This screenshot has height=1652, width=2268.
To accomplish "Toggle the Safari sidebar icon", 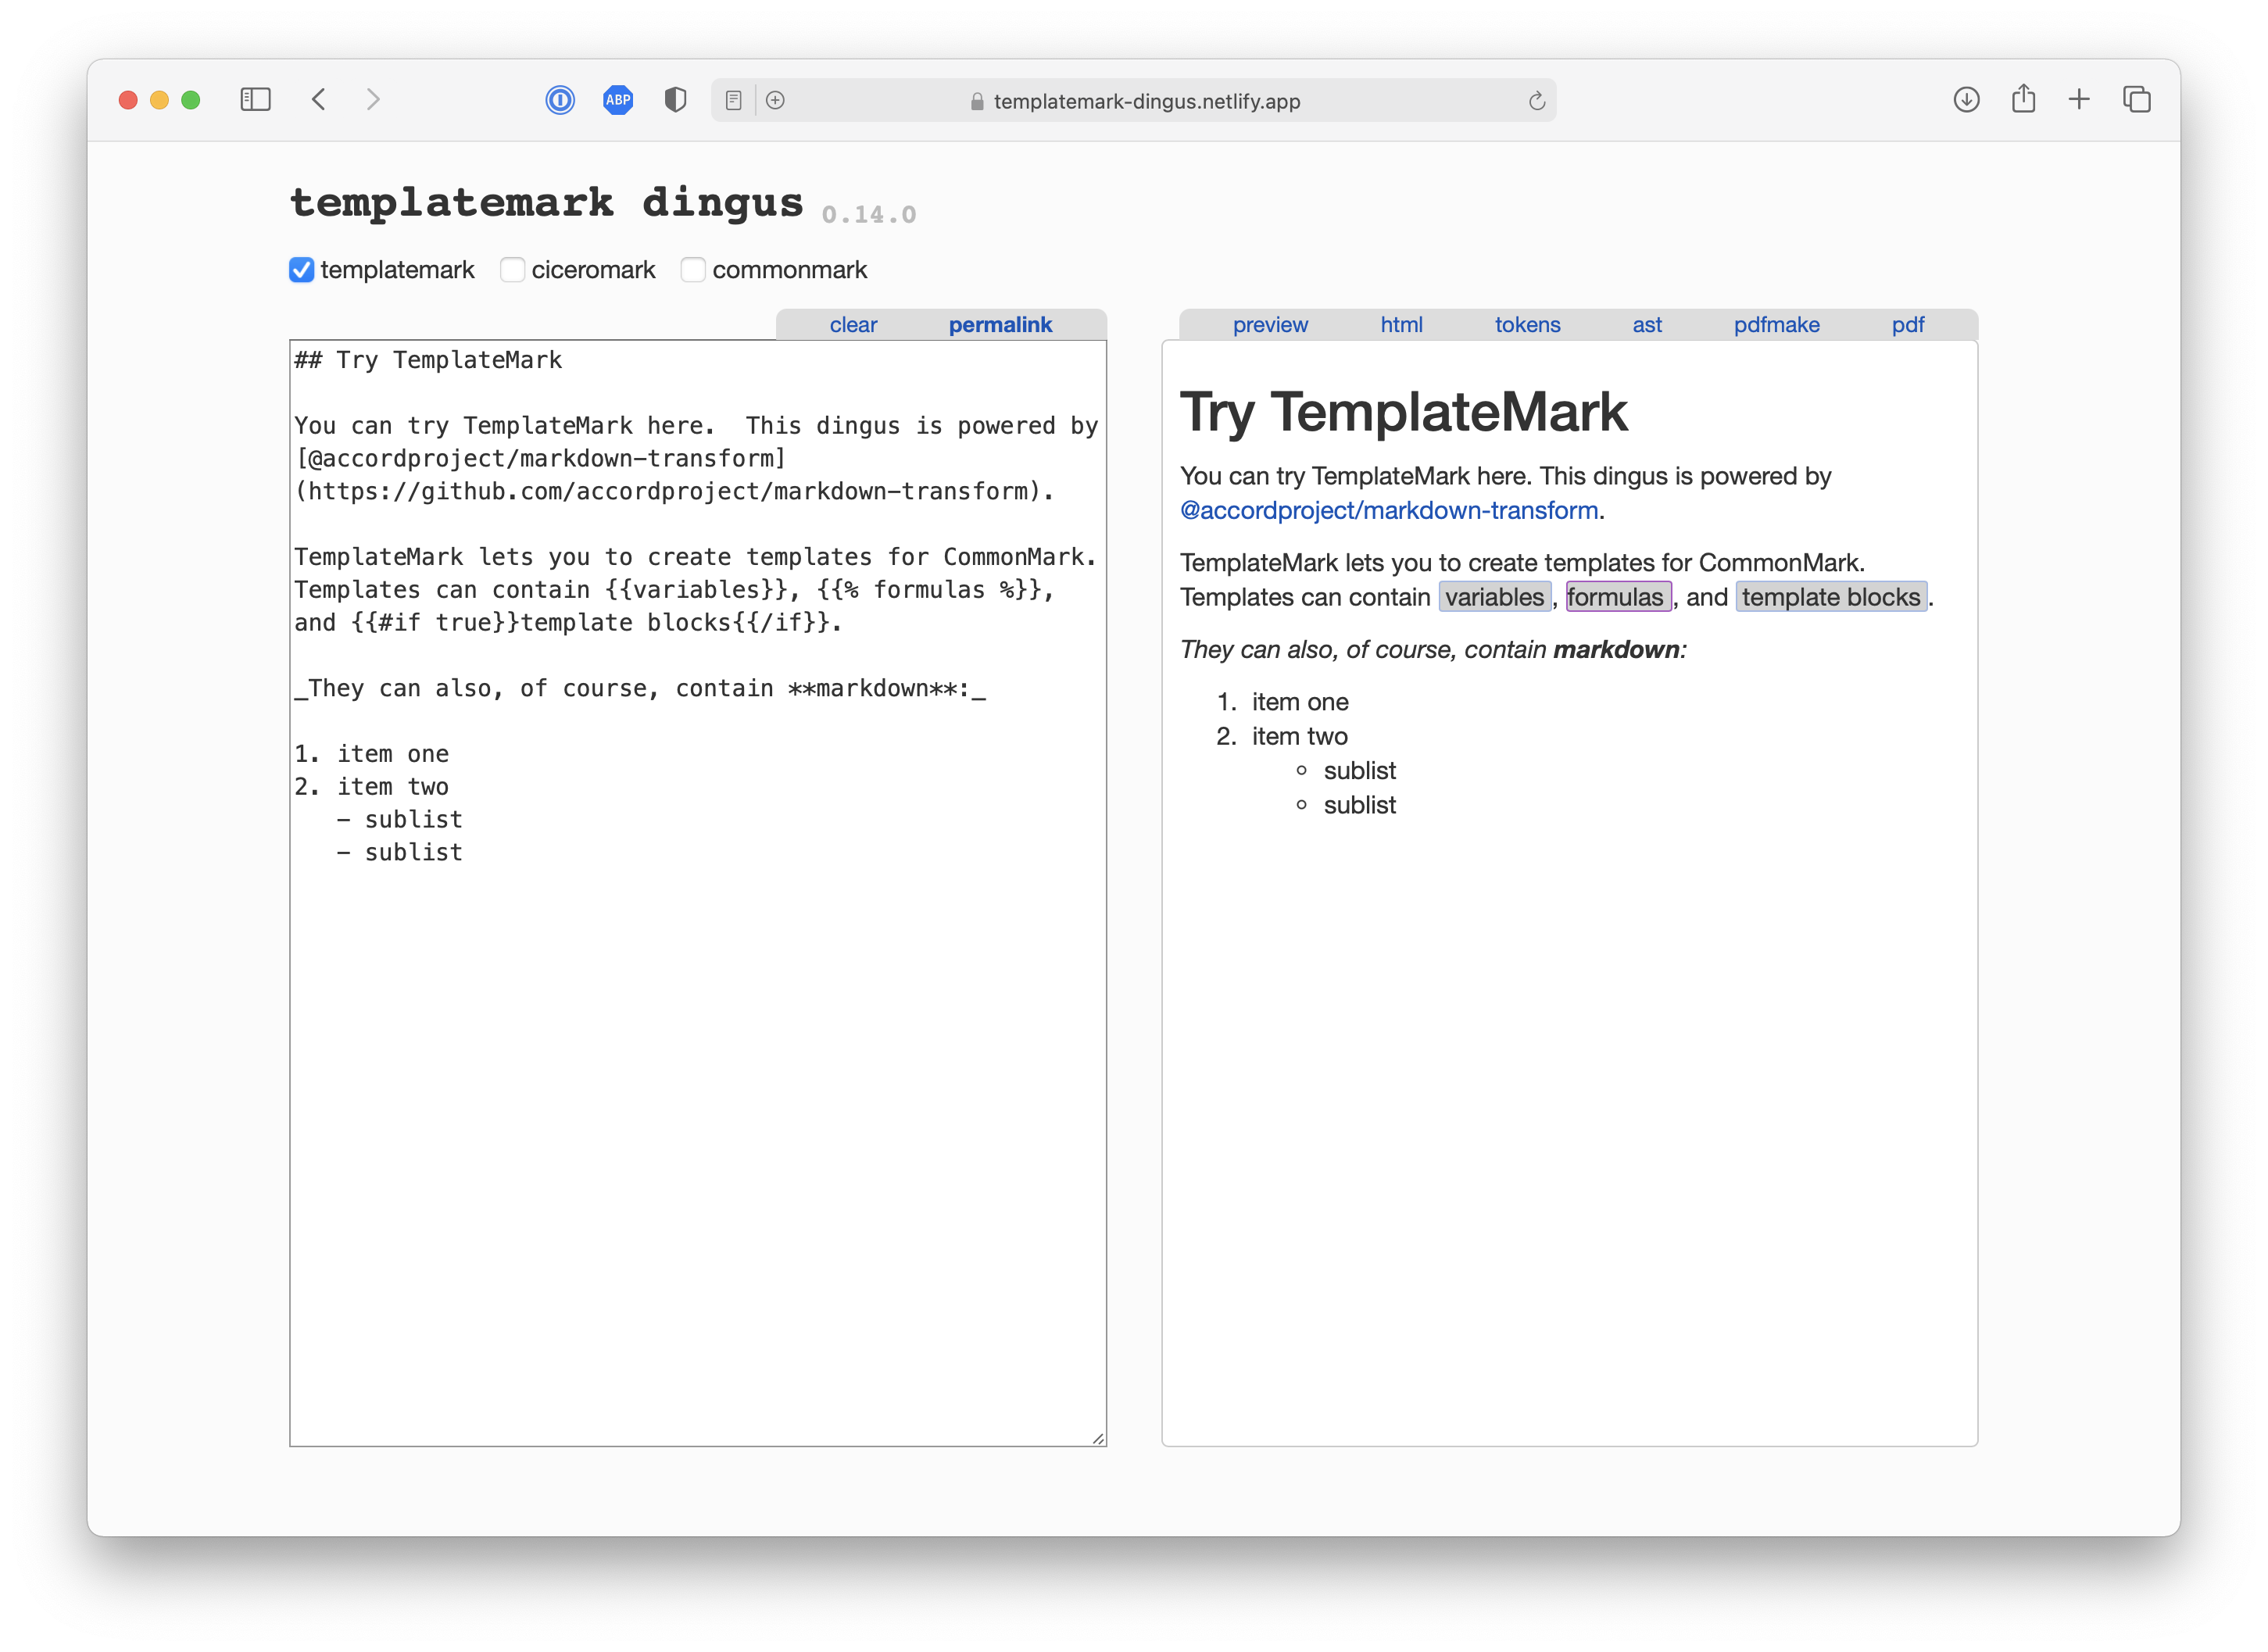I will click(x=255, y=100).
